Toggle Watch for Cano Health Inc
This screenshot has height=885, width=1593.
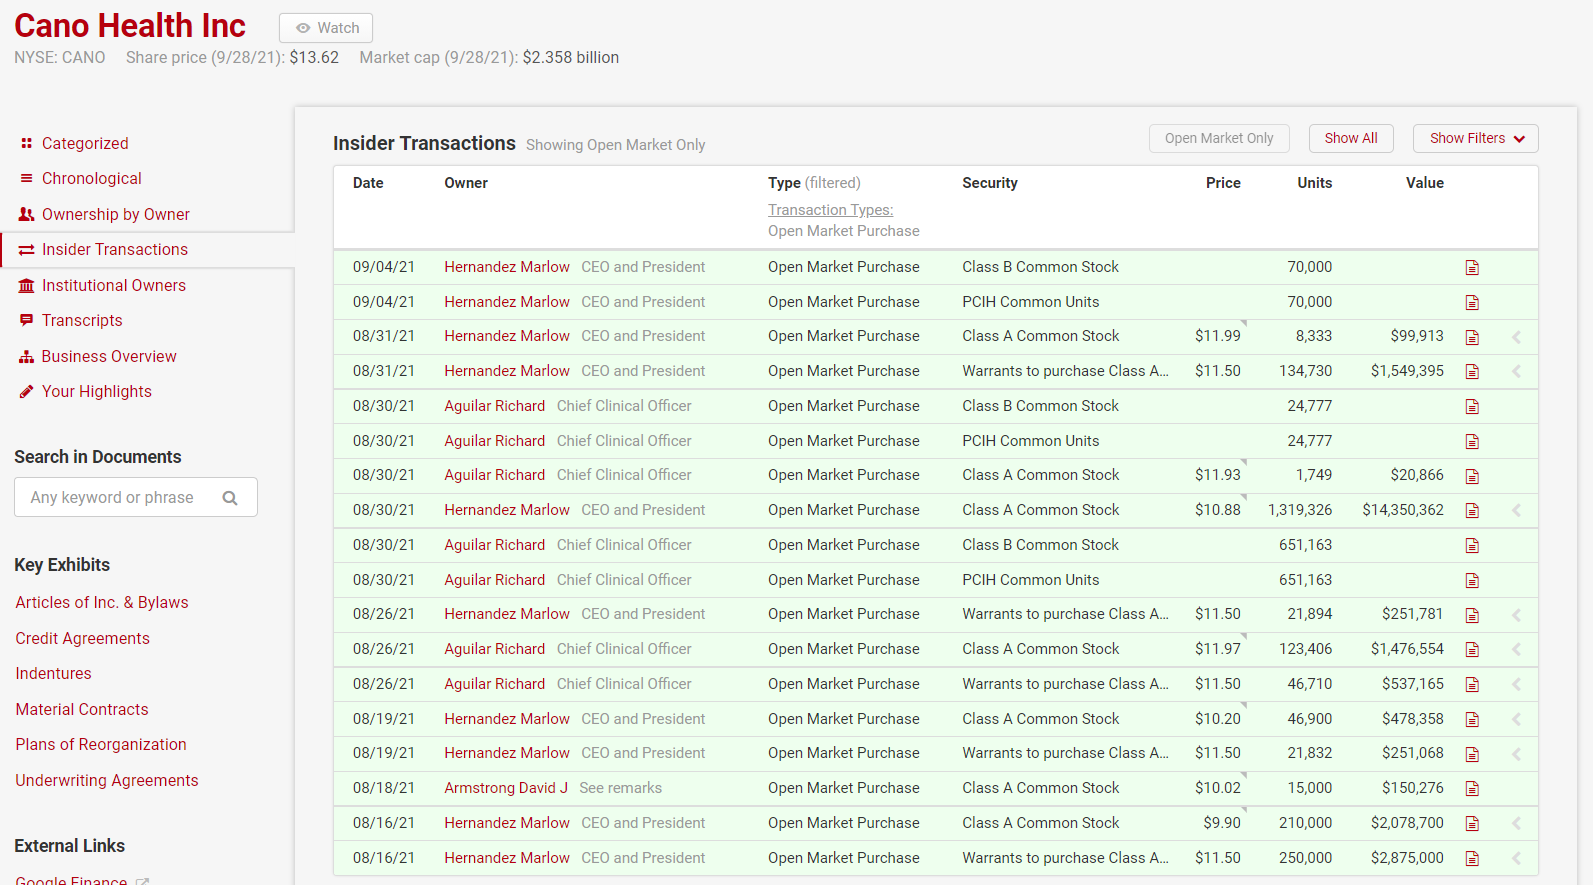(326, 28)
